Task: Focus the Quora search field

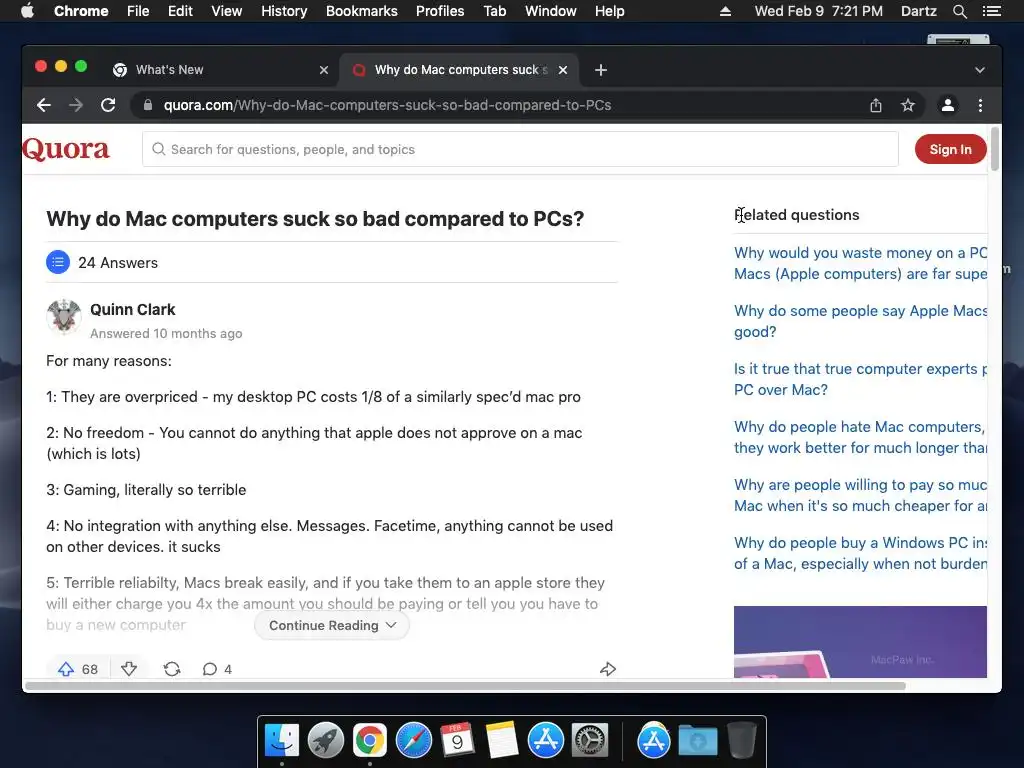Action: 520,150
